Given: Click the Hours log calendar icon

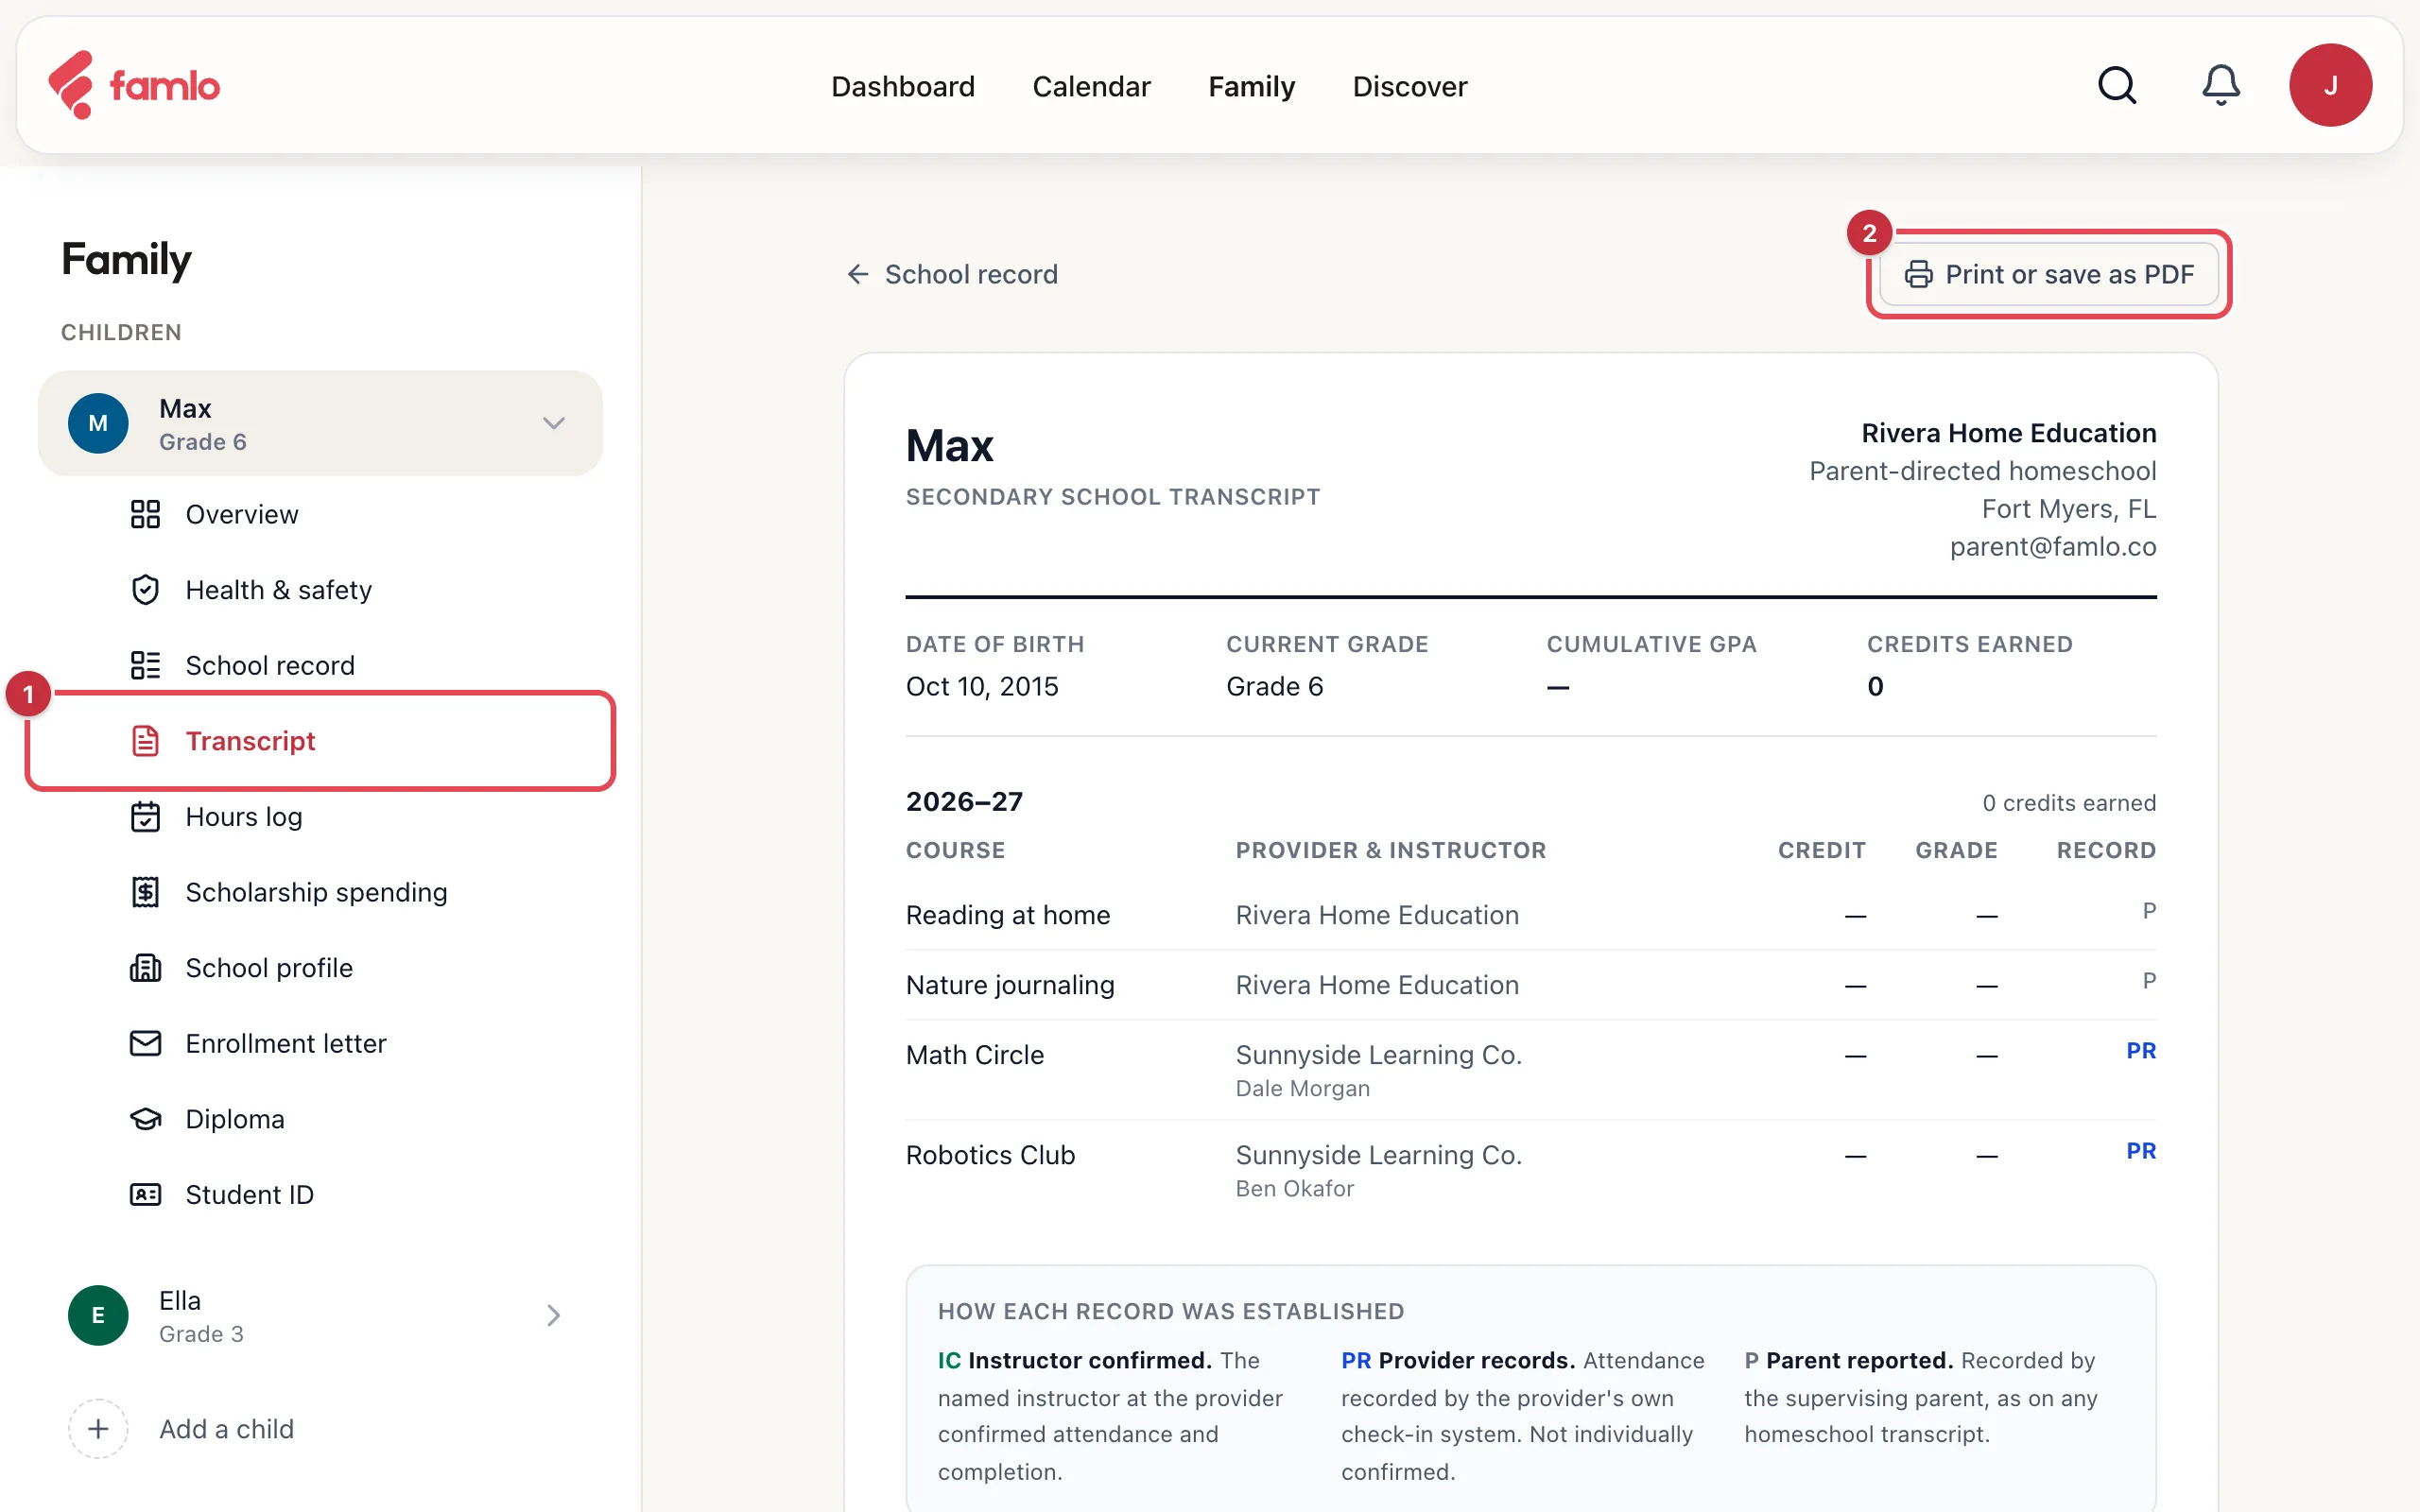Looking at the screenshot, I should pos(145,816).
